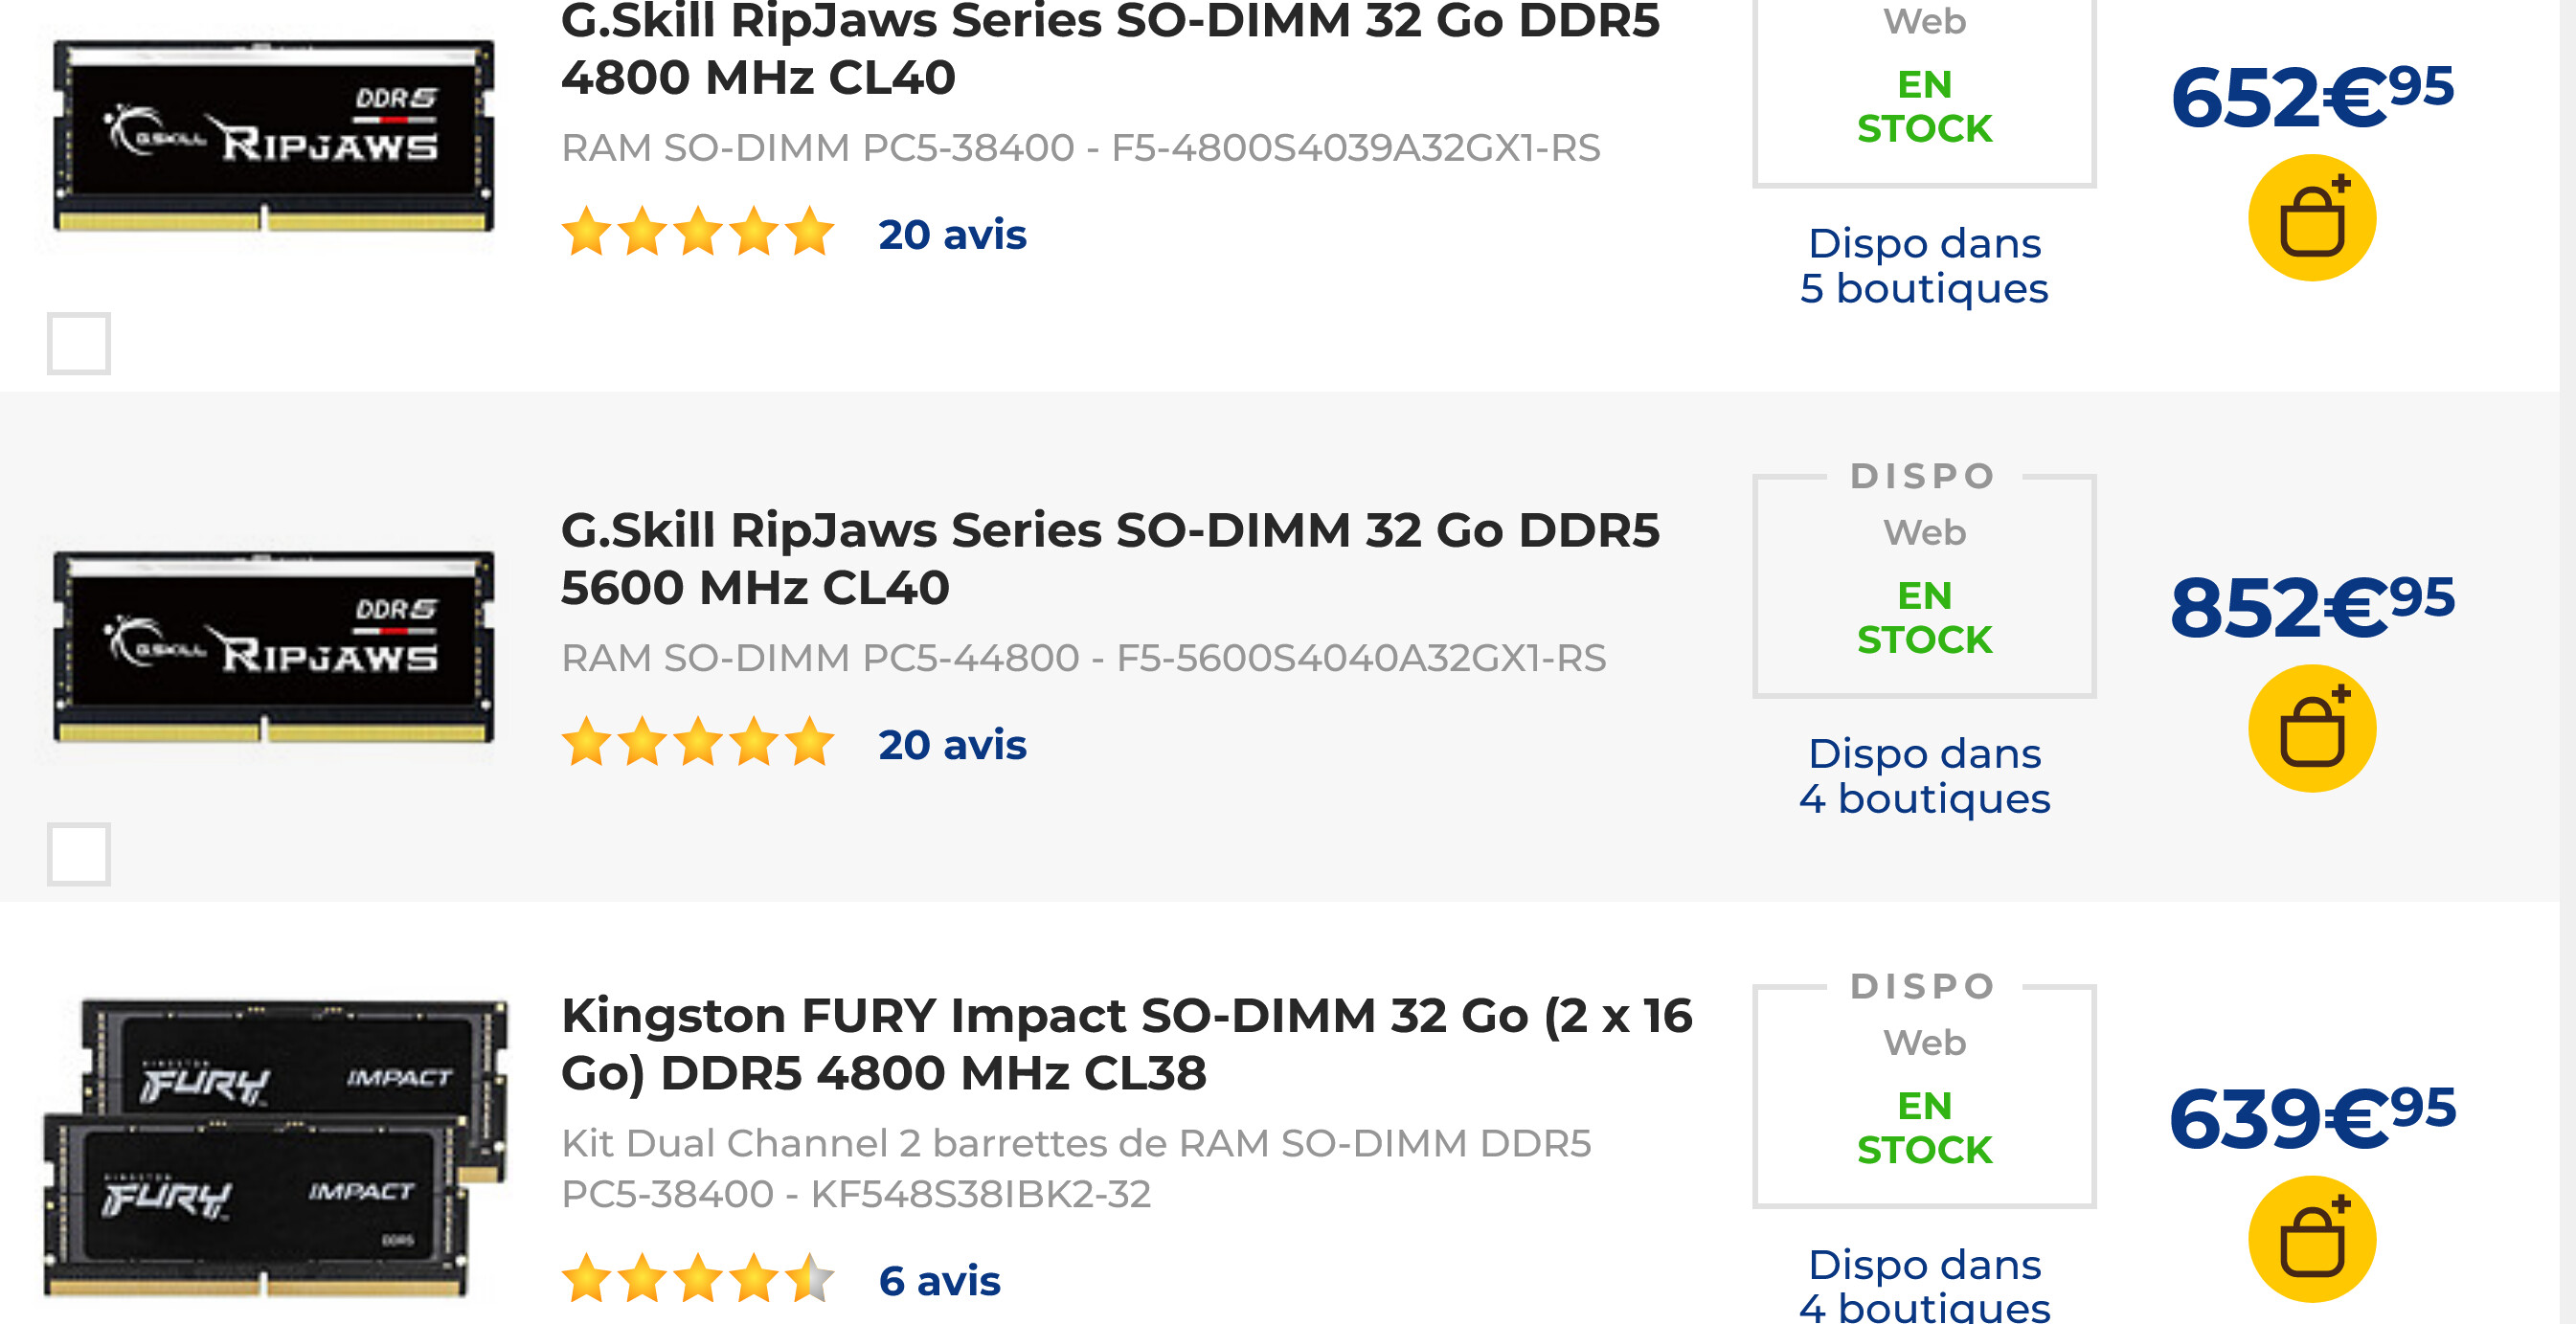This screenshot has width=2576, height=1324.
Task: Show 4 boutiques stocking Kingston FURY Impact
Action: click(1923, 1286)
